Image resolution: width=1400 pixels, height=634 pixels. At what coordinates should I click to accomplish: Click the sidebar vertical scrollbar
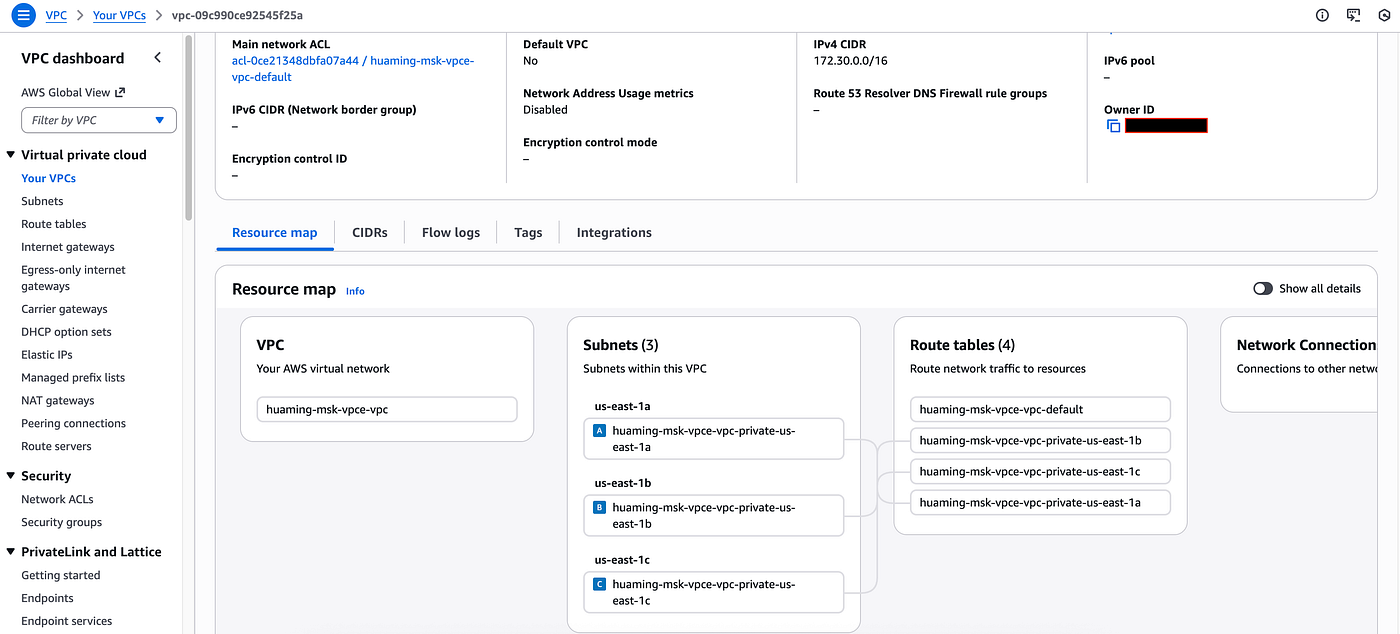click(x=189, y=130)
